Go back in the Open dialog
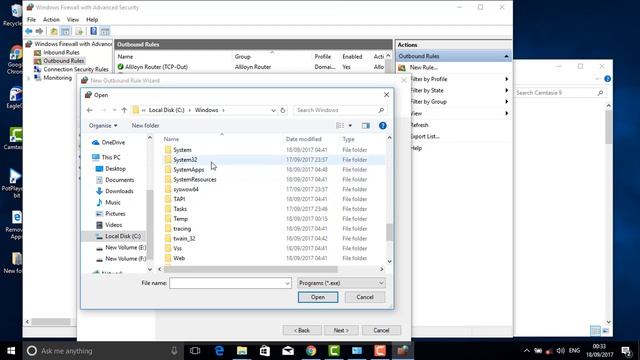The image size is (640, 360). [x=90, y=110]
